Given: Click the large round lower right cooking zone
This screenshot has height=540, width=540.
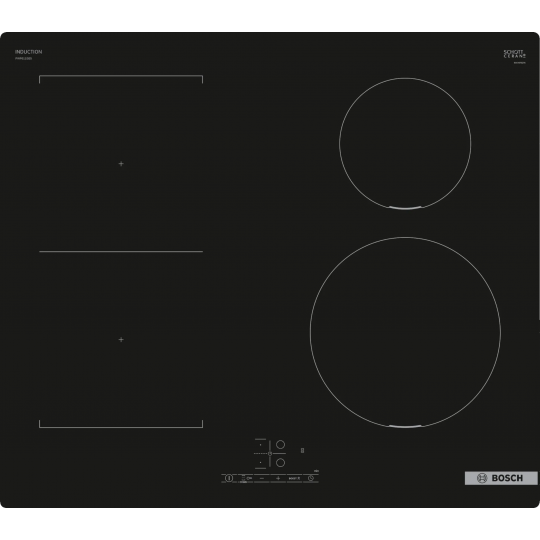Looking at the screenshot, I should tap(405, 332).
